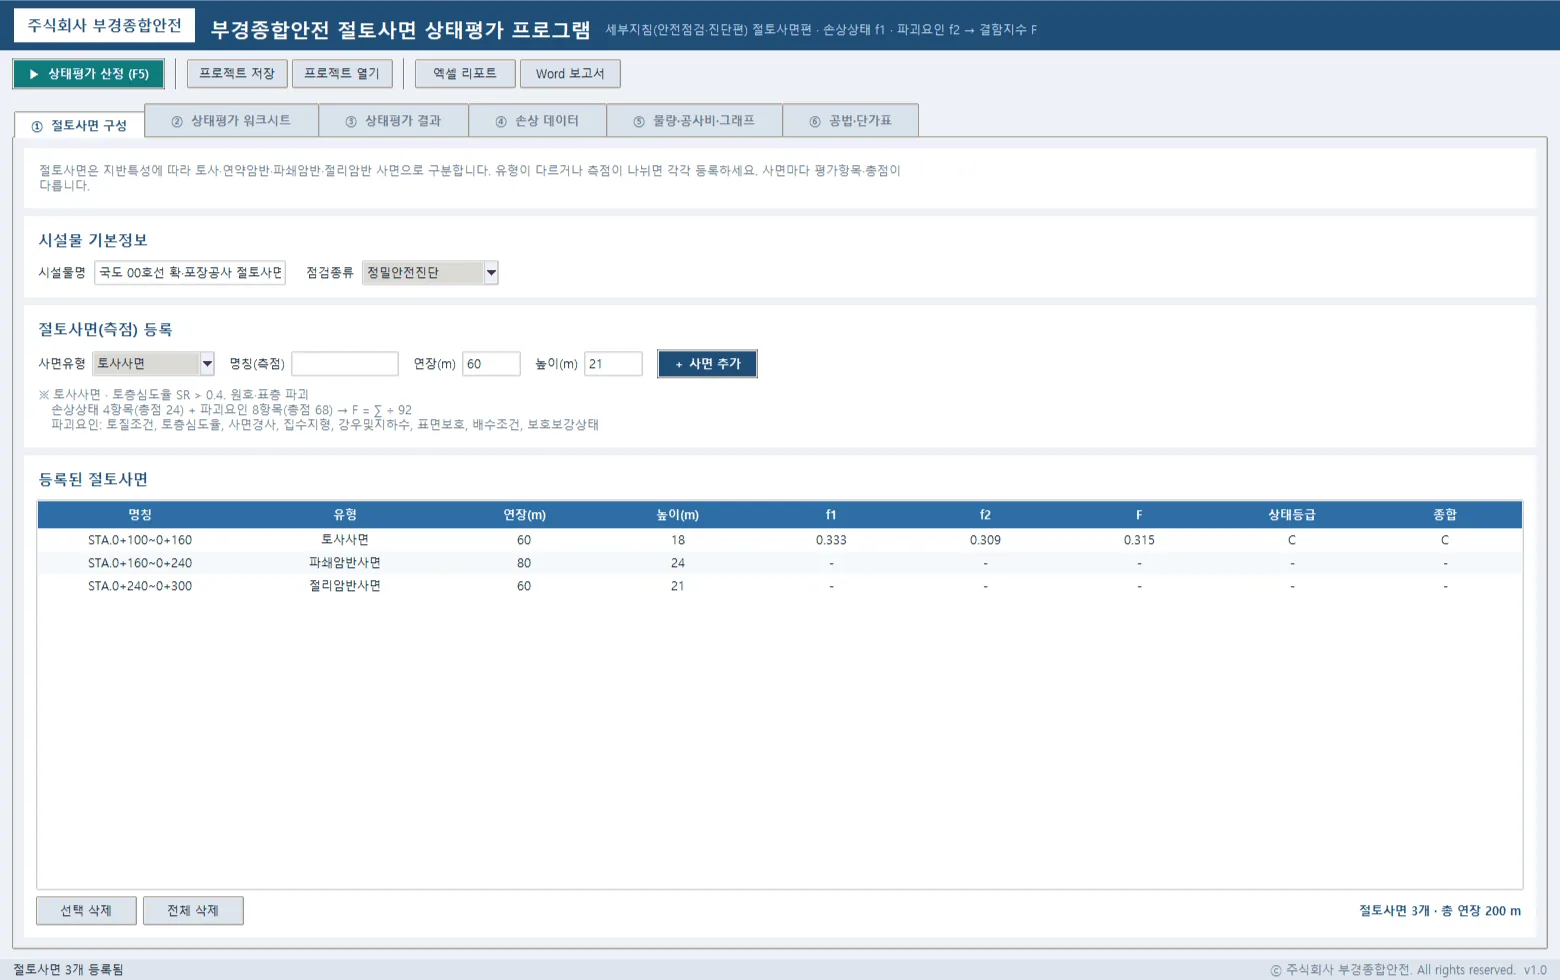Click the f1 value 0.333

[x=831, y=540]
